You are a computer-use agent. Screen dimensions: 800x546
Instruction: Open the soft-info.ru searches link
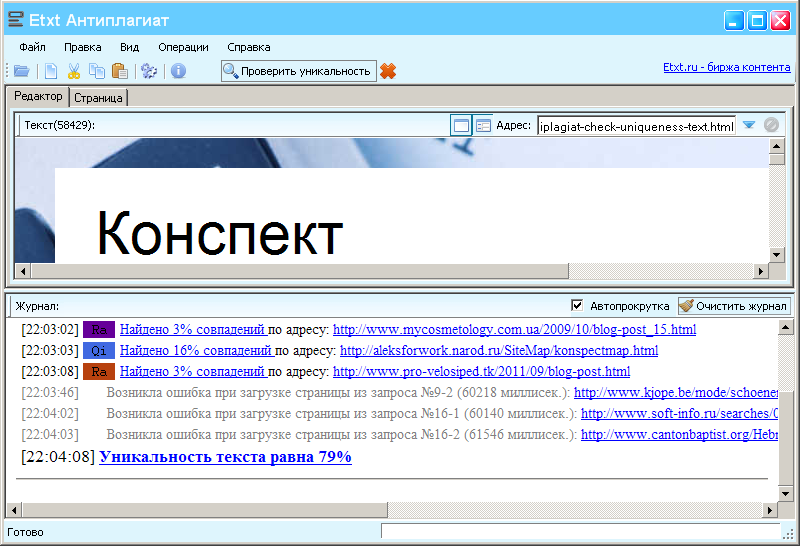[x=679, y=413]
